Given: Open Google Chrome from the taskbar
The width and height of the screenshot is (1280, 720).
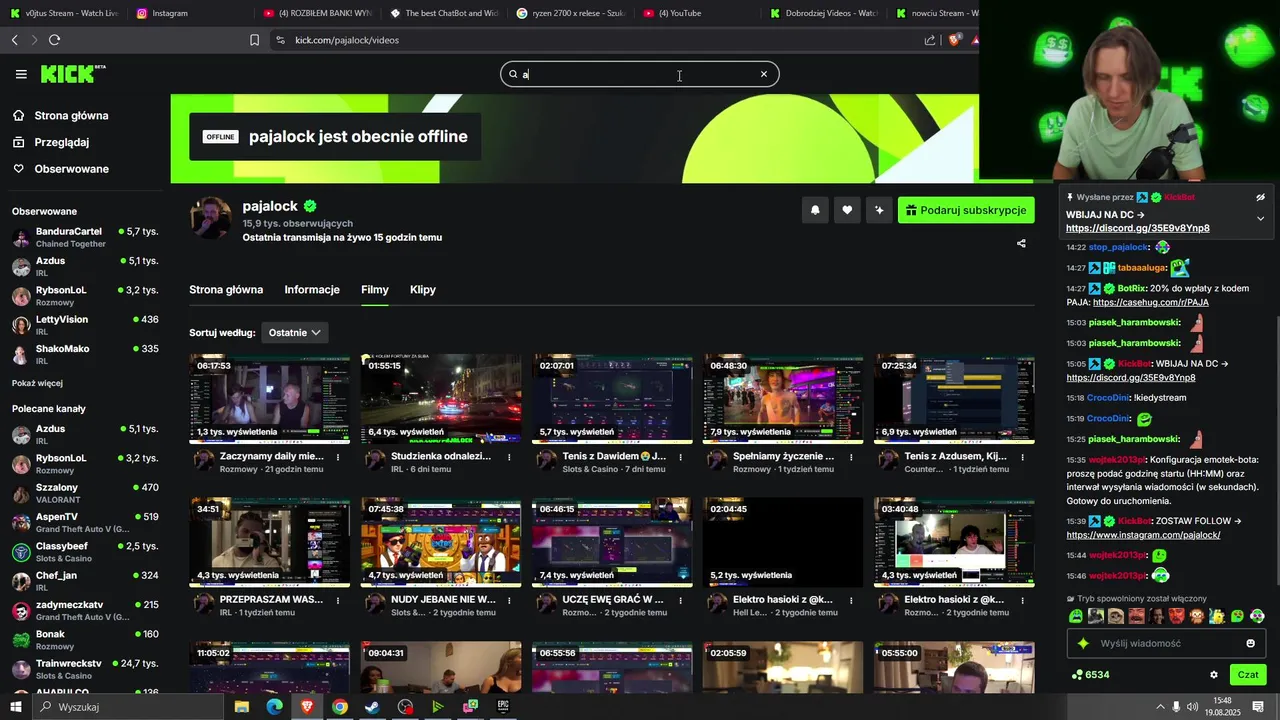Looking at the screenshot, I should pyautogui.click(x=340, y=707).
